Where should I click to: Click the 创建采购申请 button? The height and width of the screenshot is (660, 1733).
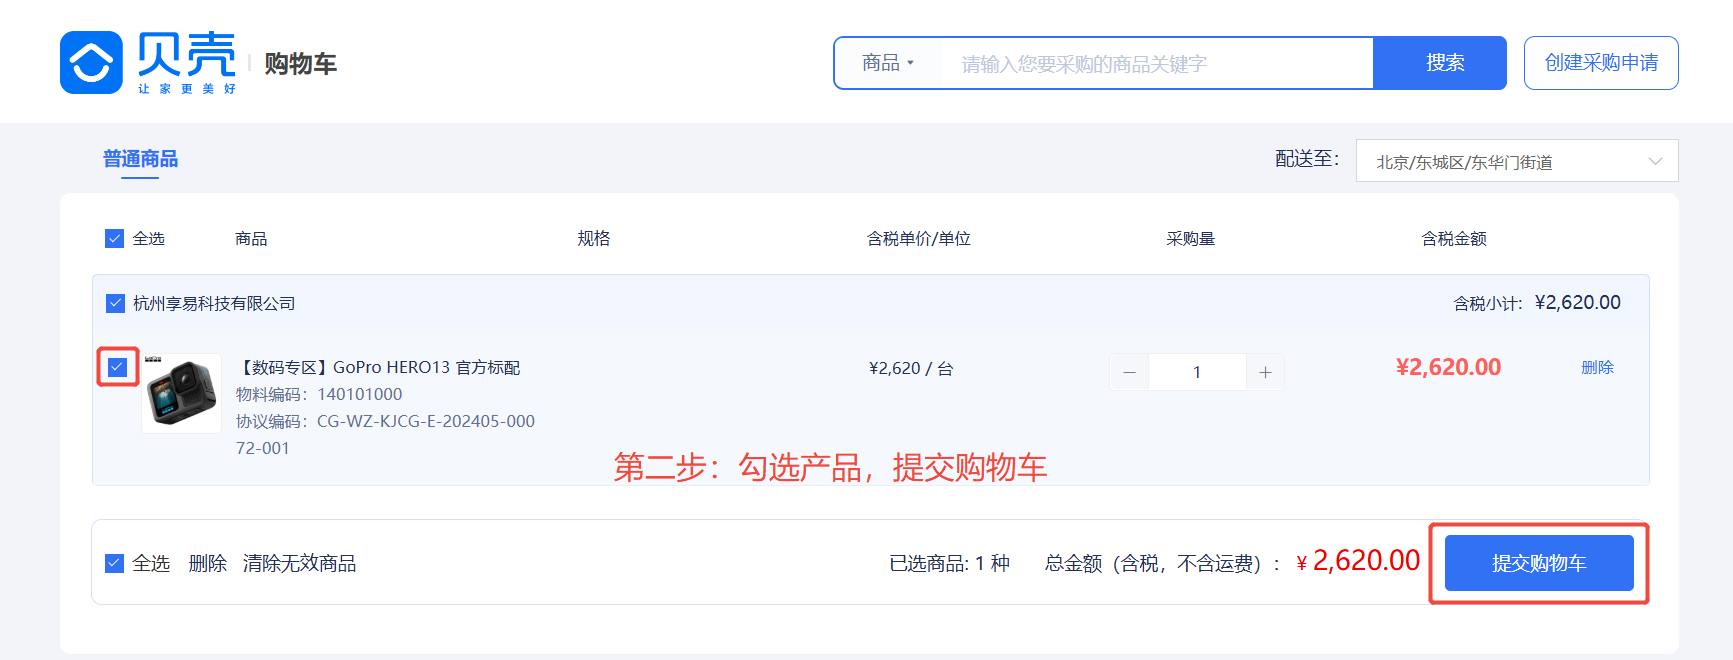pyautogui.click(x=1601, y=63)
